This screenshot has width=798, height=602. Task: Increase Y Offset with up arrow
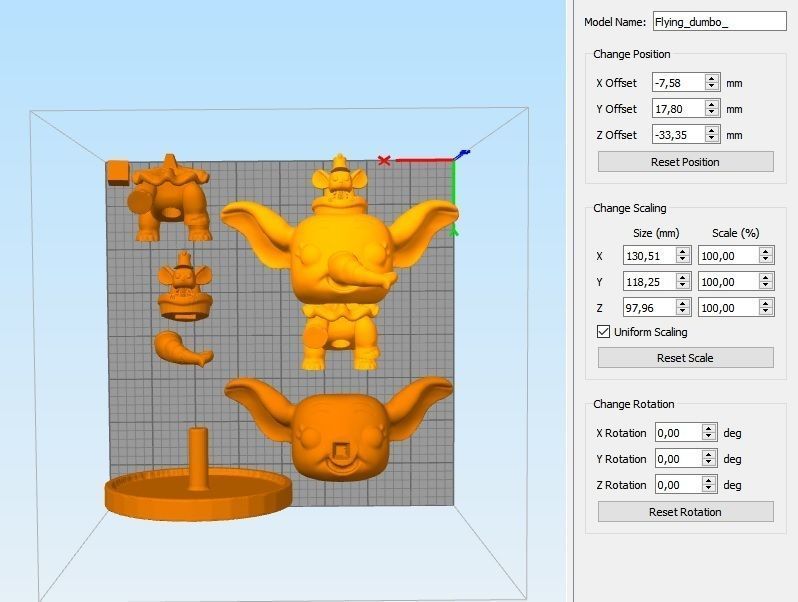[712, 104]
